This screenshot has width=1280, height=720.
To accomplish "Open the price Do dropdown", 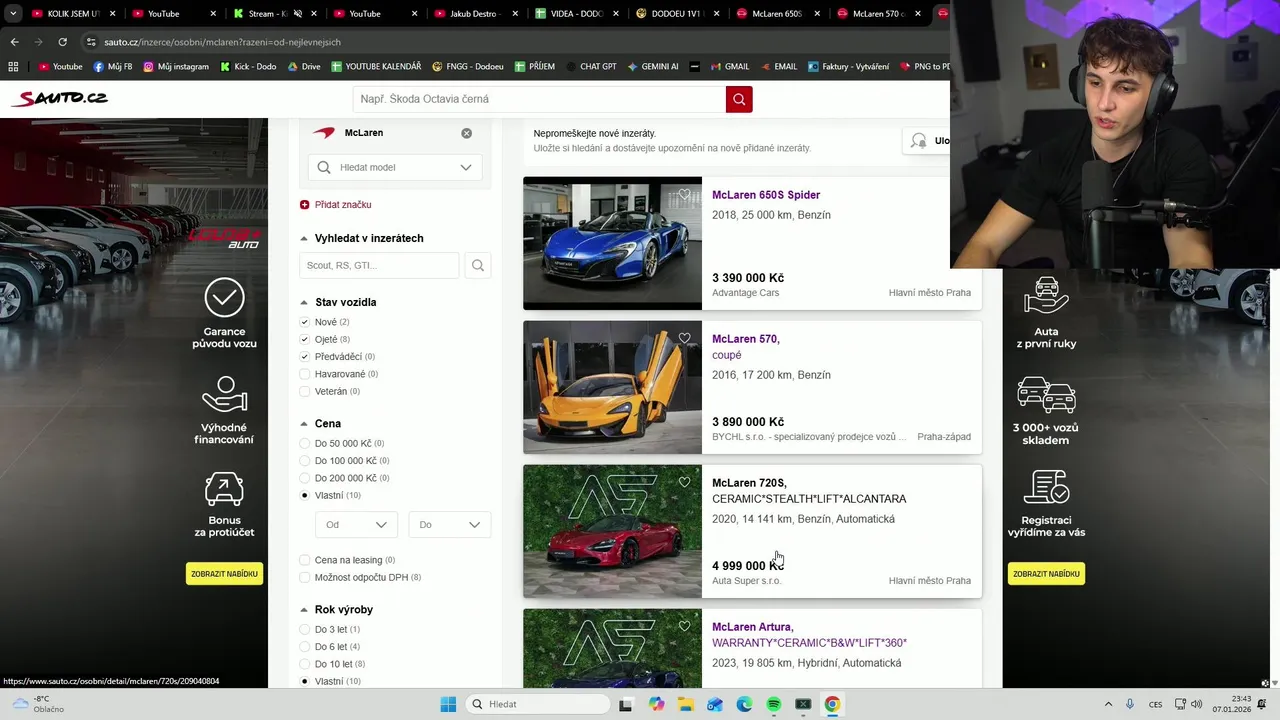I will click(450, 524).
